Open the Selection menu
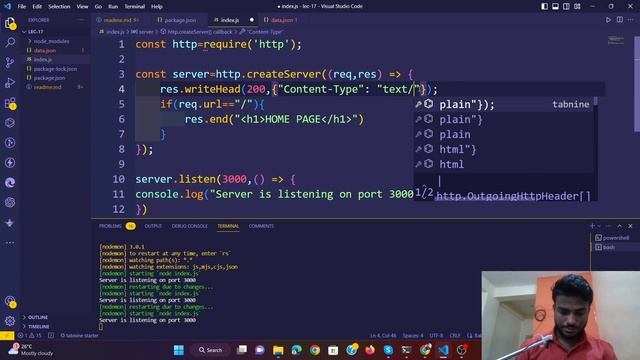 click(x=59, y=7)
